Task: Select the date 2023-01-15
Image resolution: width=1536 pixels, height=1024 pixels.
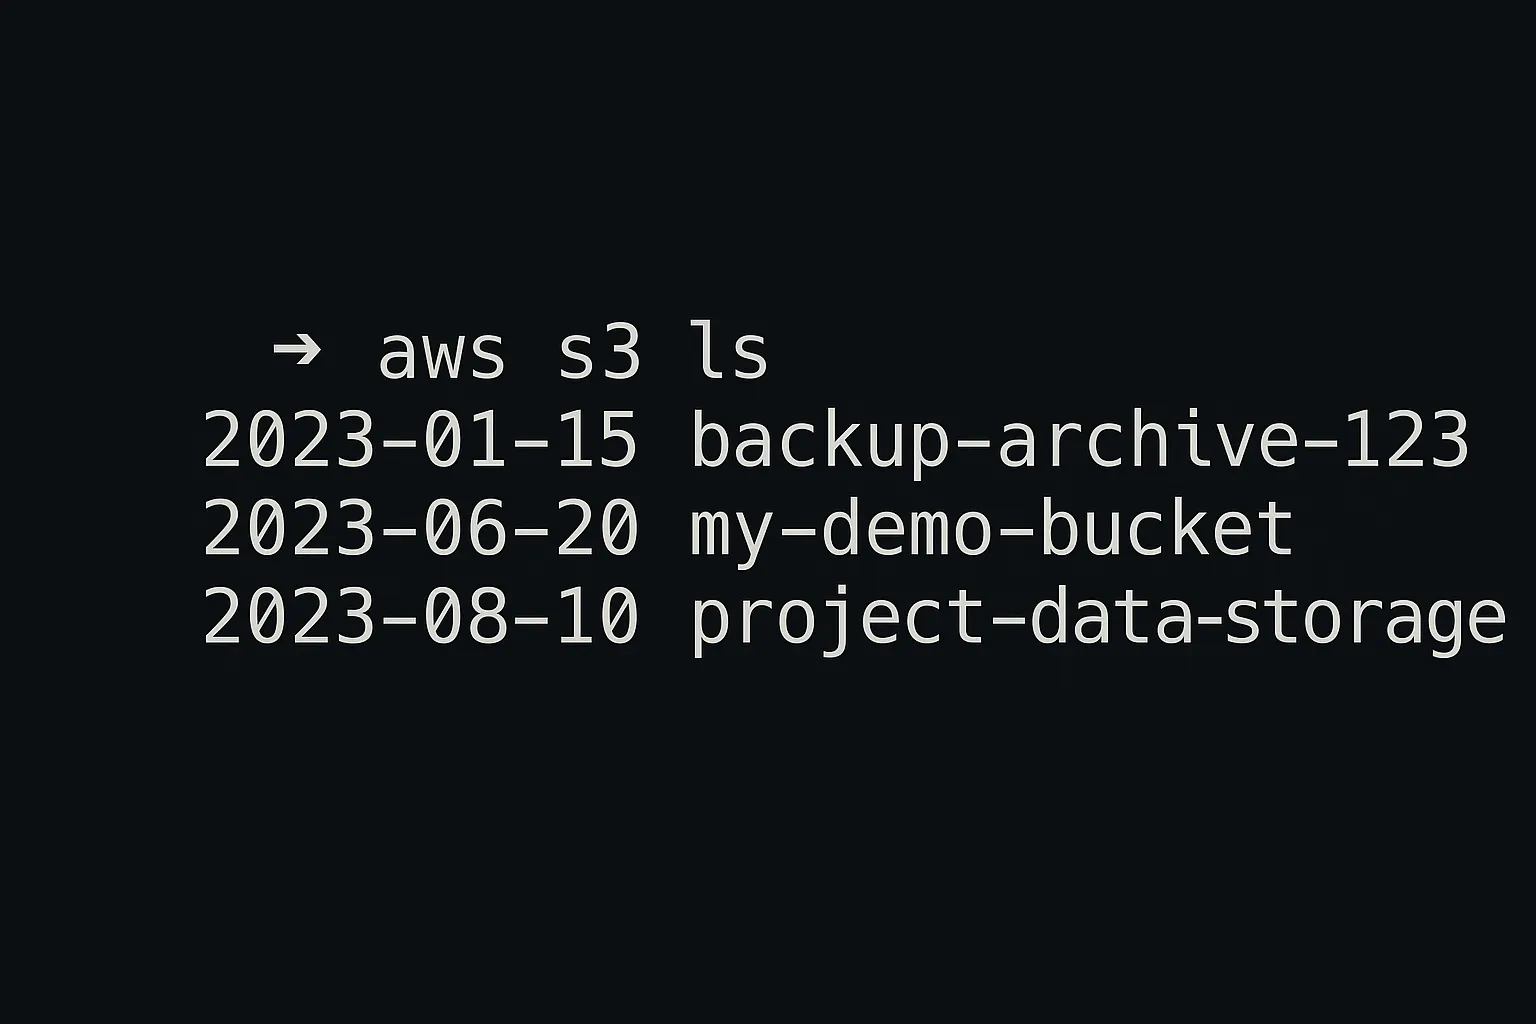Action: point(420,441)
